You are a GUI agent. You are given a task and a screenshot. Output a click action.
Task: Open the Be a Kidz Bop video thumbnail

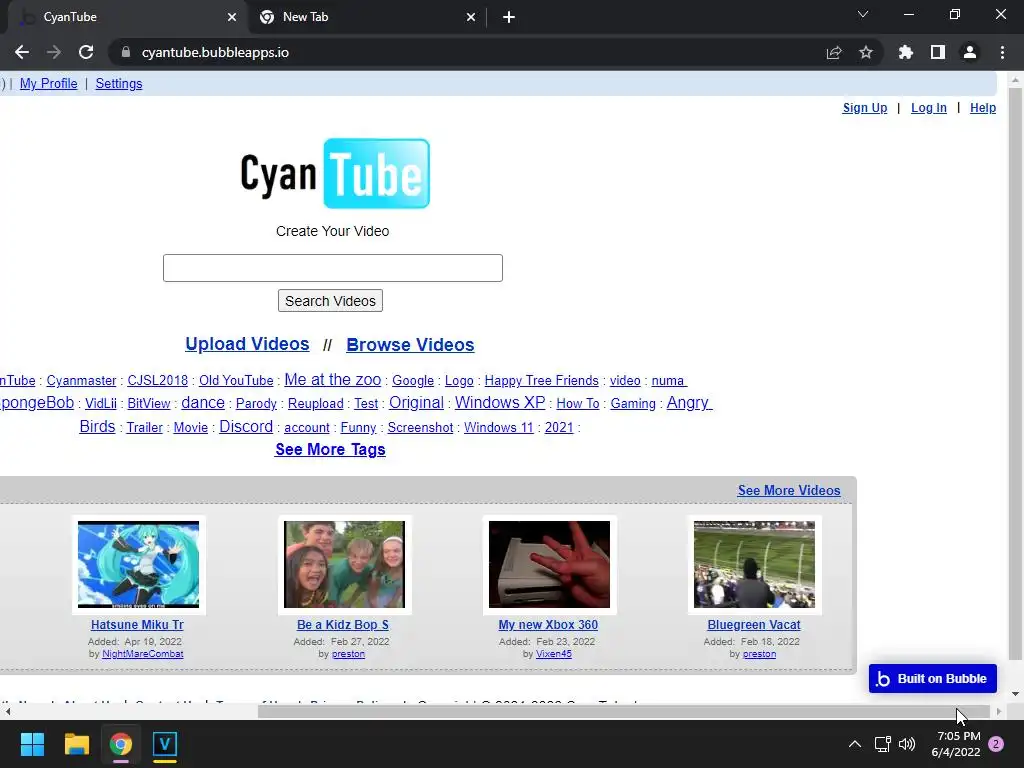click(344, 564)
